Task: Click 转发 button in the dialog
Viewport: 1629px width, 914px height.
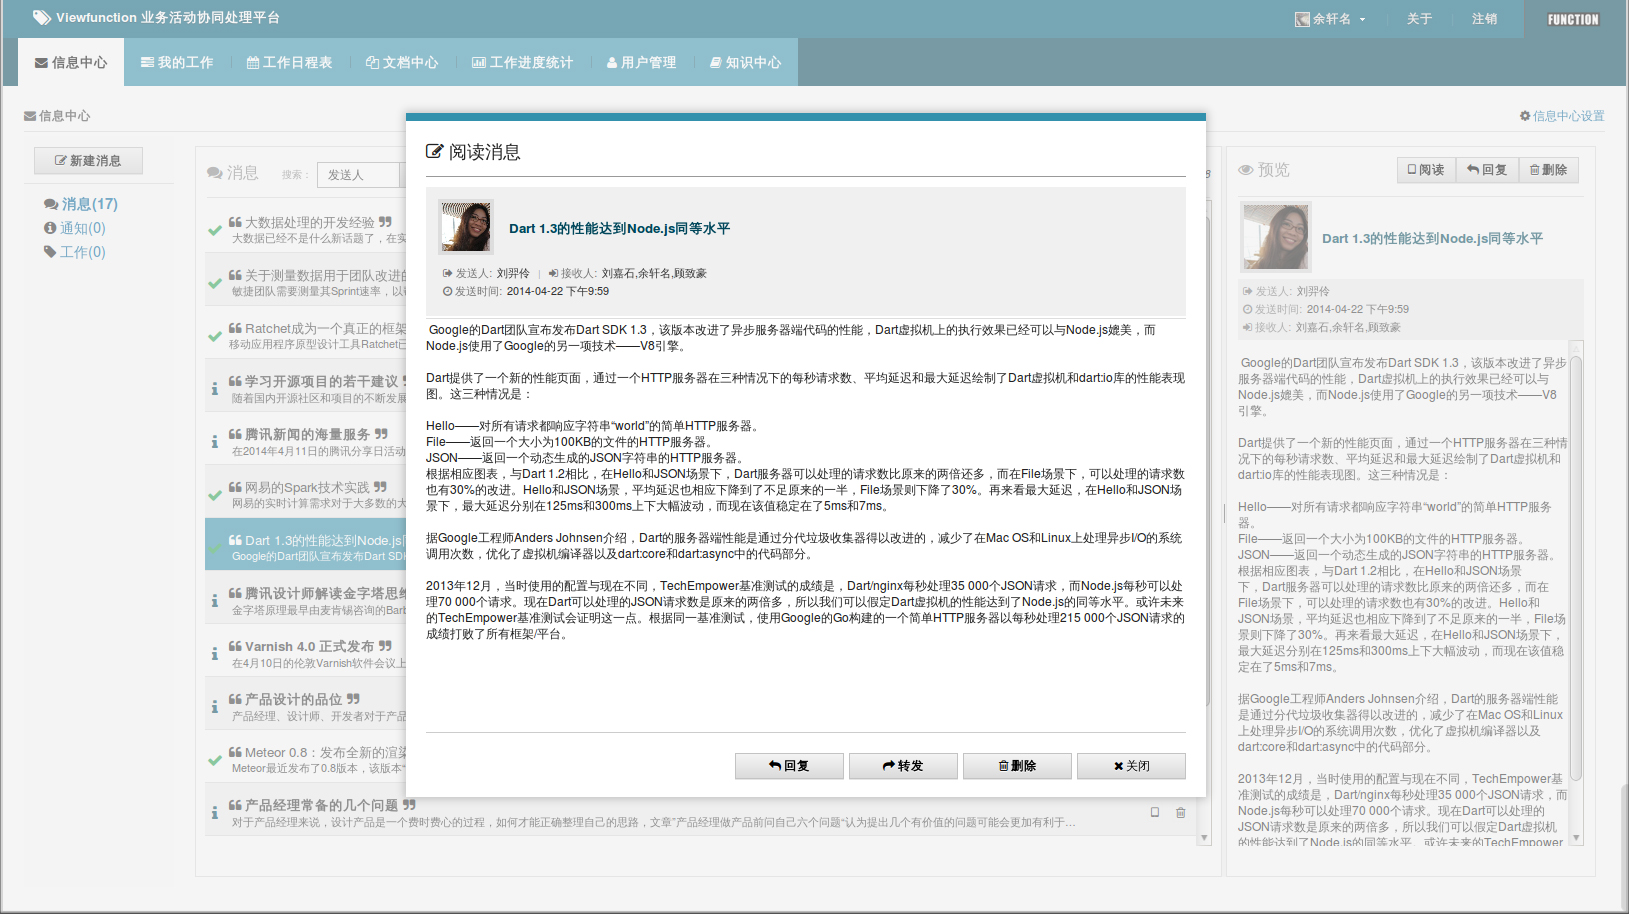Action: click(903, 766)
